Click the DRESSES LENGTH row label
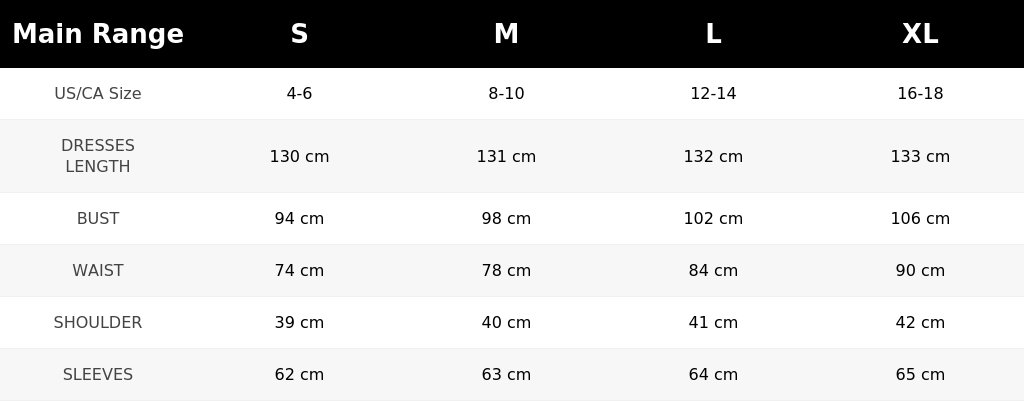Image resolution: width=1024 pixels, height=401 pixels. pyautogui.click(x=98, y=156)
